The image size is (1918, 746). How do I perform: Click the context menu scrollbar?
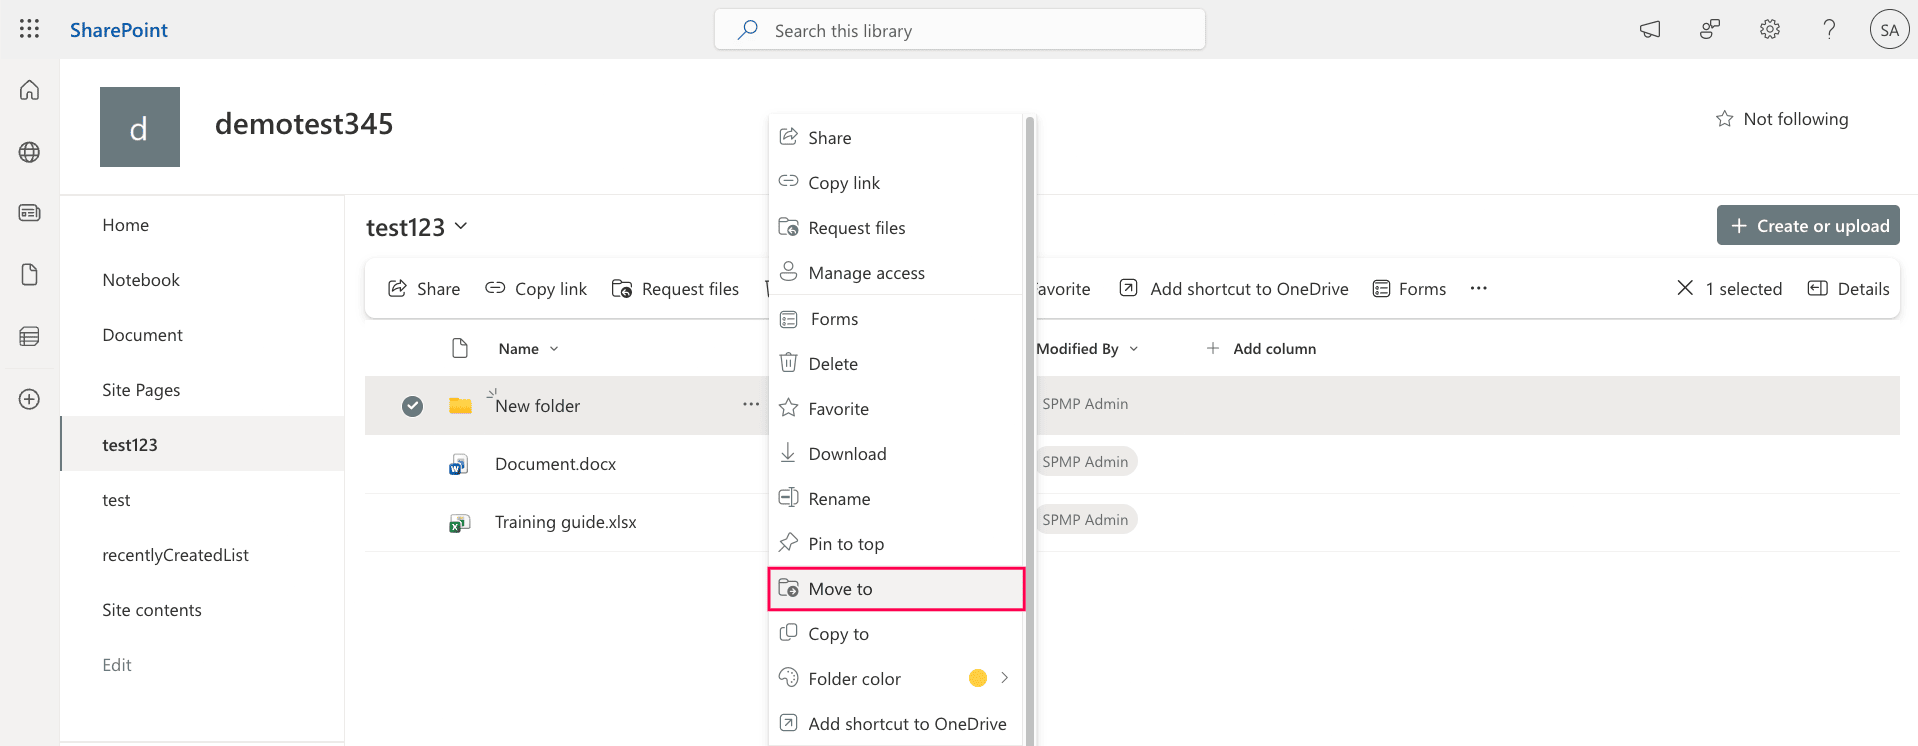(x=1030, y=430)
